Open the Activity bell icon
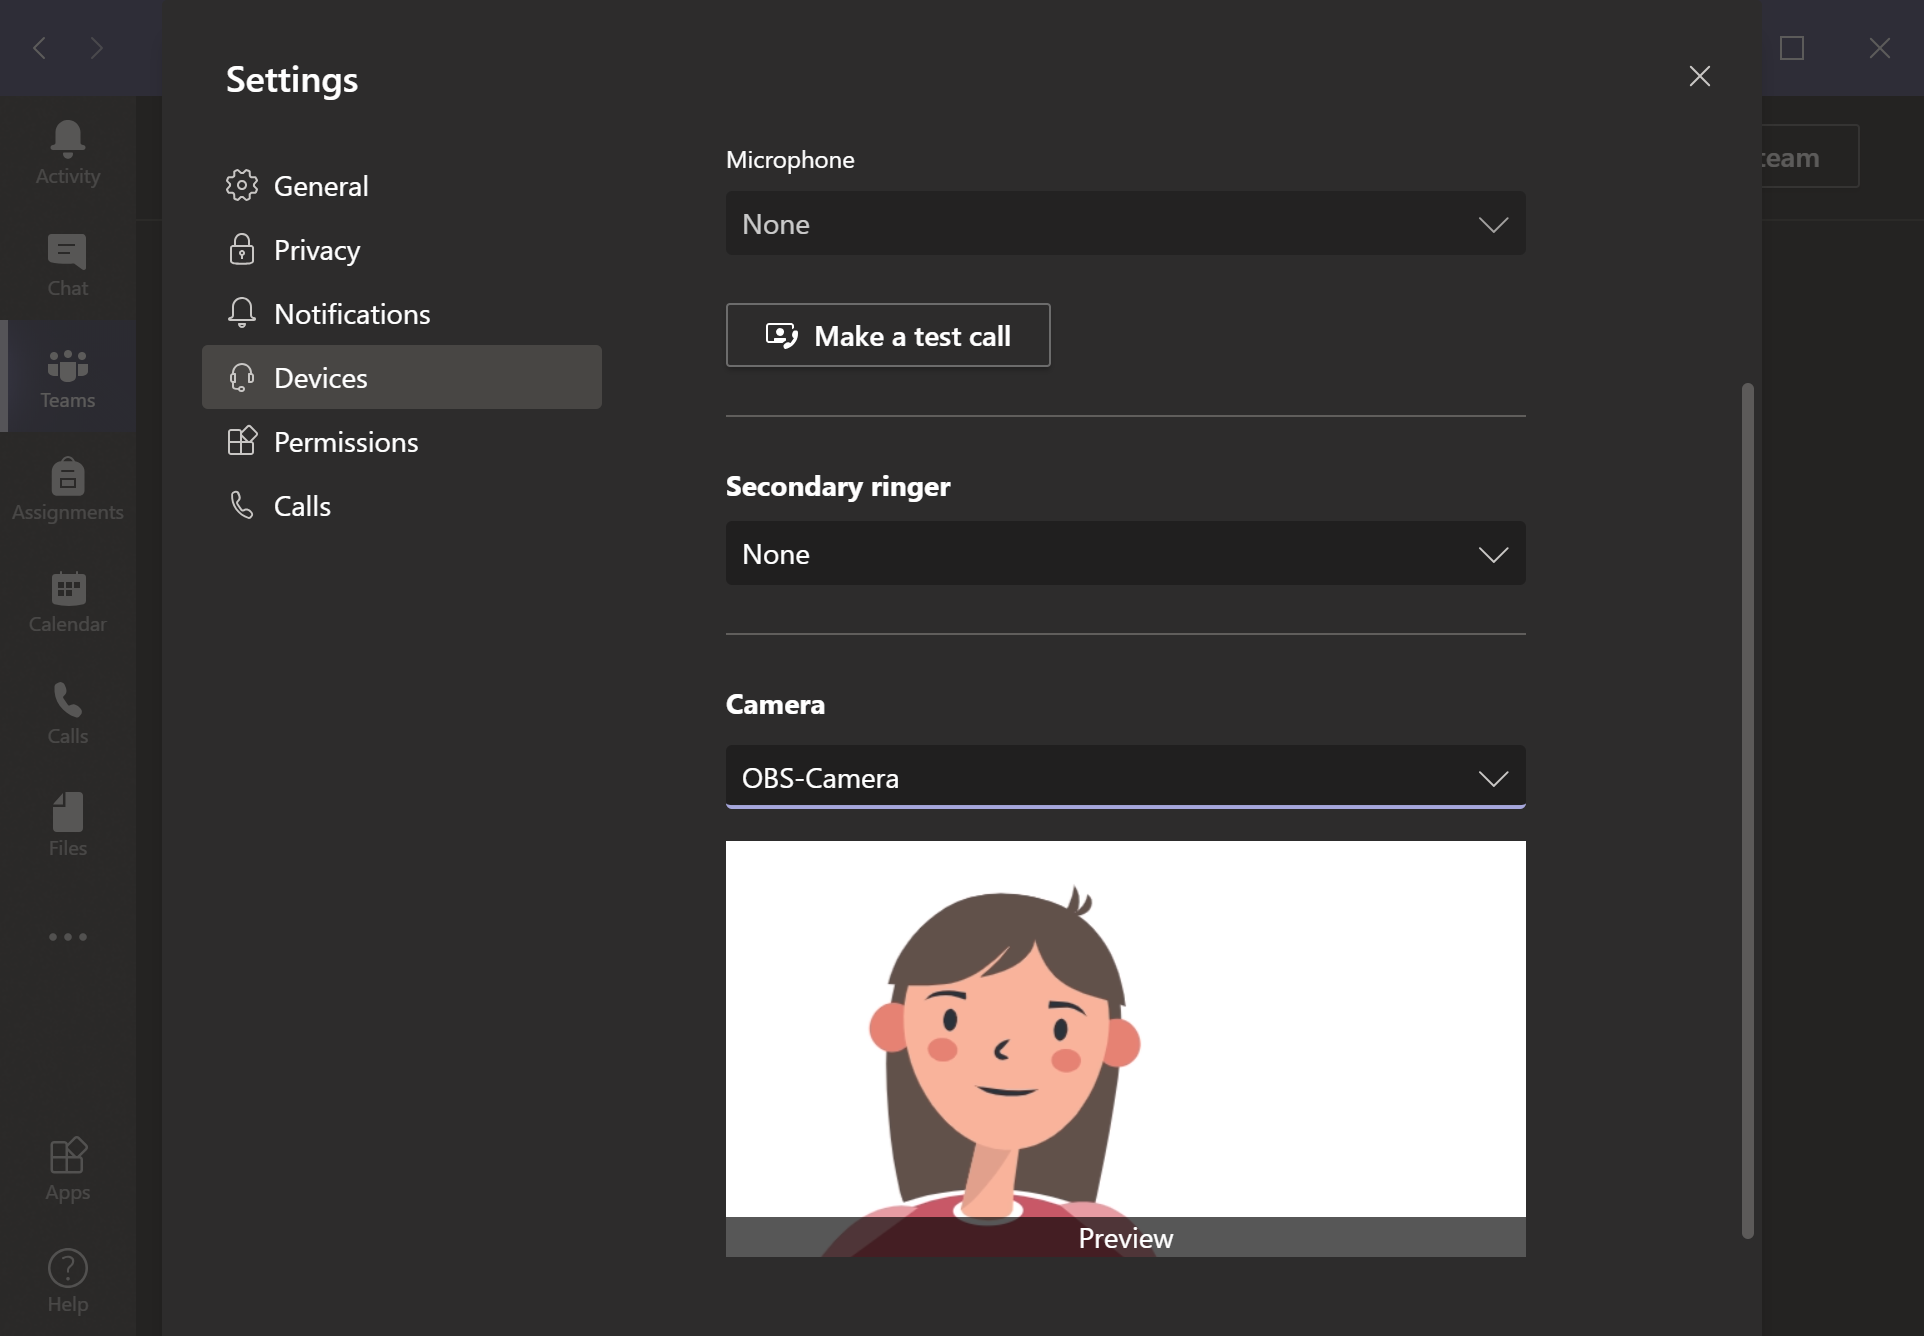The image size is (1924, 1336). click(67, 152)
